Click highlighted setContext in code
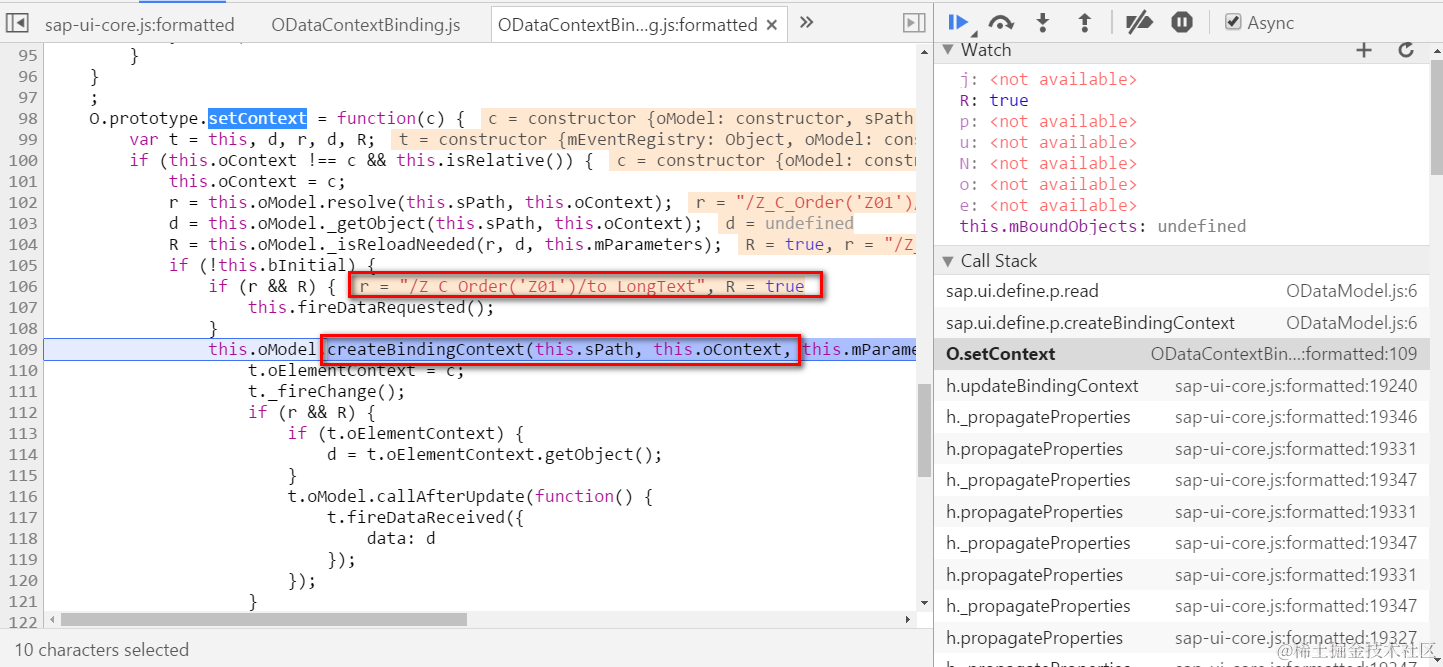The height and width of the screenshot is (667, 1443). 258,118
